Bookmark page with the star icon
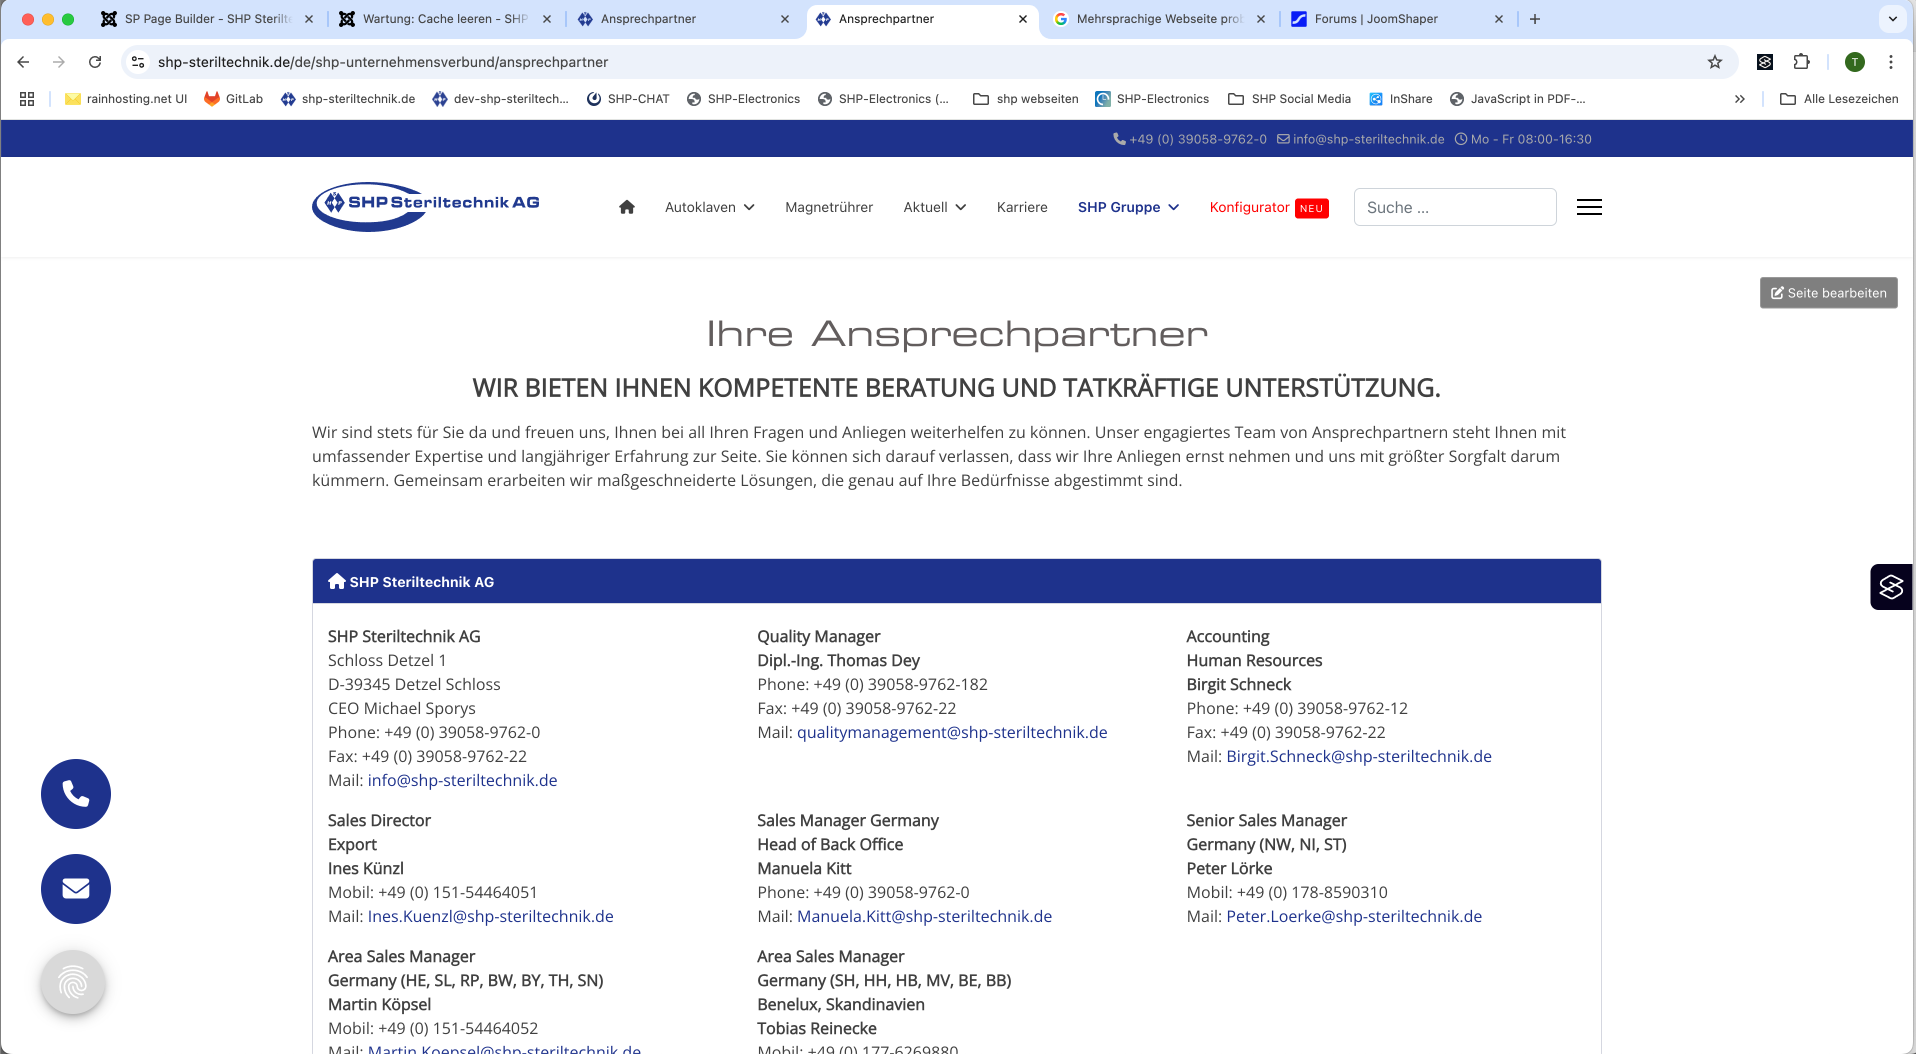The height and width of the screenshot is (1054, 1916). (x=1715, y=62)
